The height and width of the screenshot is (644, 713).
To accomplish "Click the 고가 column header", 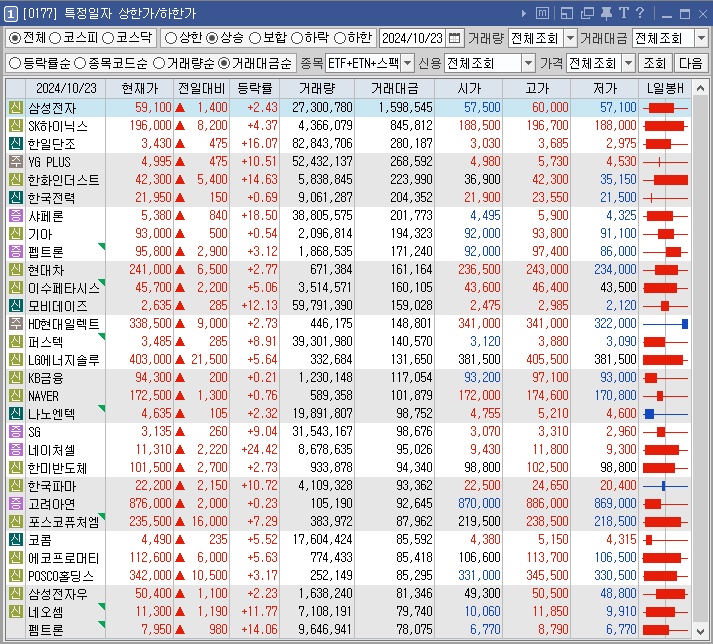I will click(536, 88).
